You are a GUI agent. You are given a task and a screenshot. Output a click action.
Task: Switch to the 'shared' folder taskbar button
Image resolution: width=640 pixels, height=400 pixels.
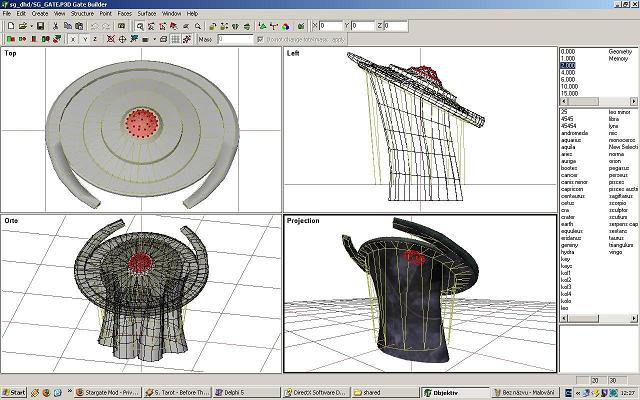pyautogui.click(x=385, y=392)
